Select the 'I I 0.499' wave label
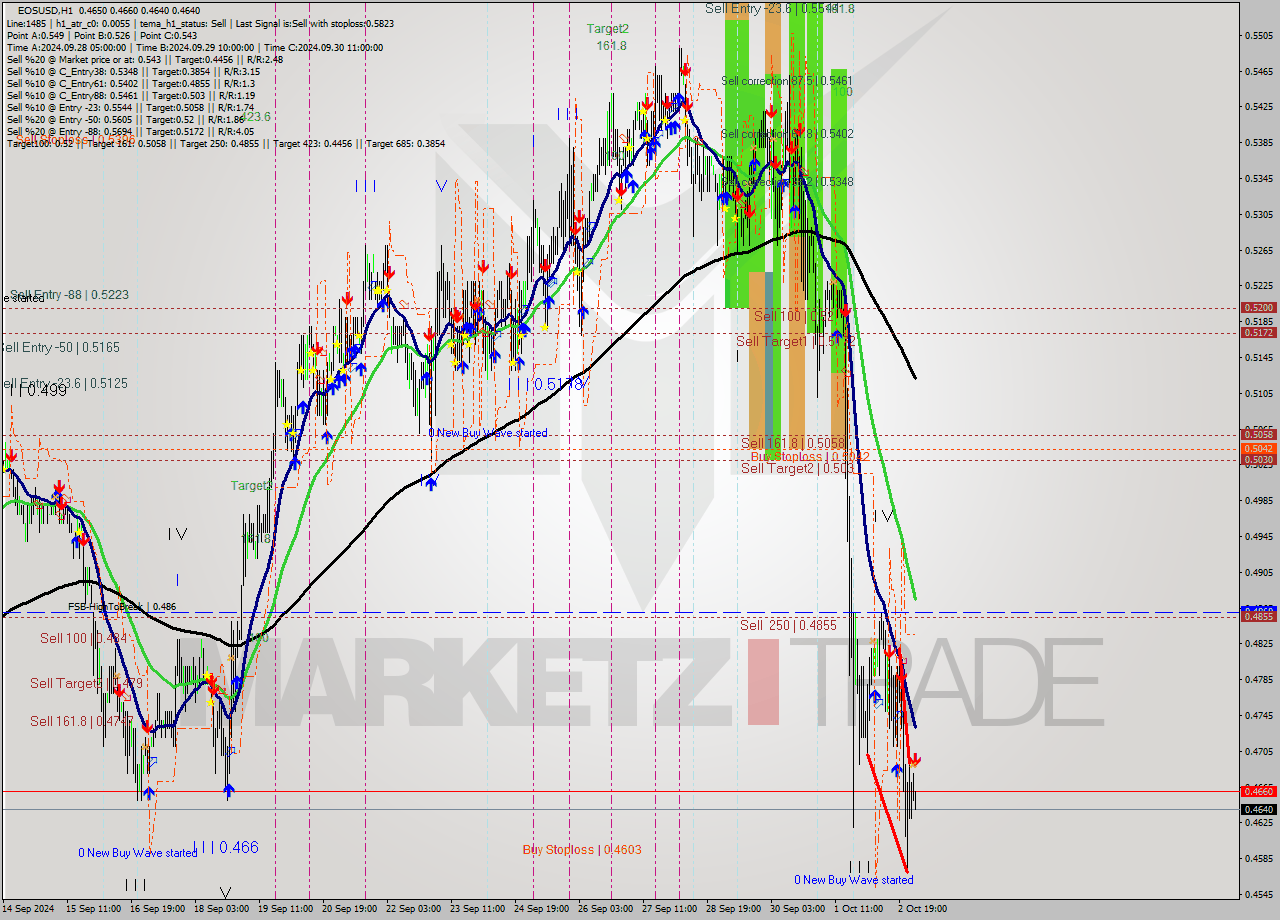The height and width of the screenshot is (920, 1280). pyautogui.click(x=38, y=391)
